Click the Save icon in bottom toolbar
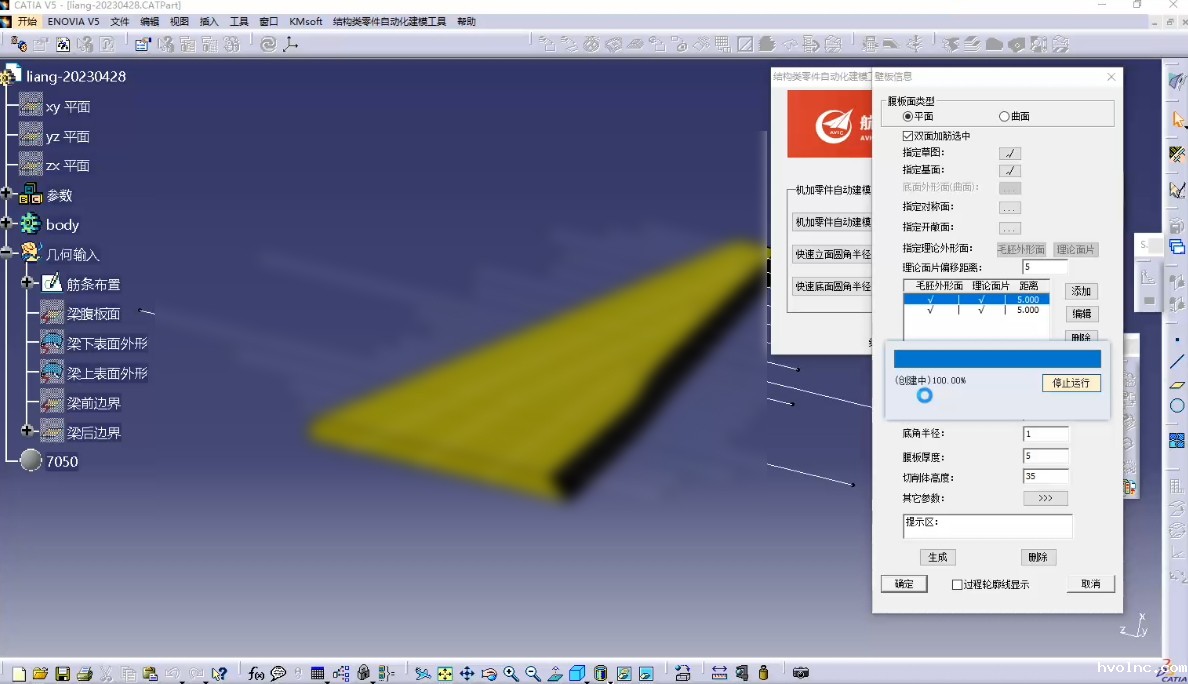 (x=62, y=674)
